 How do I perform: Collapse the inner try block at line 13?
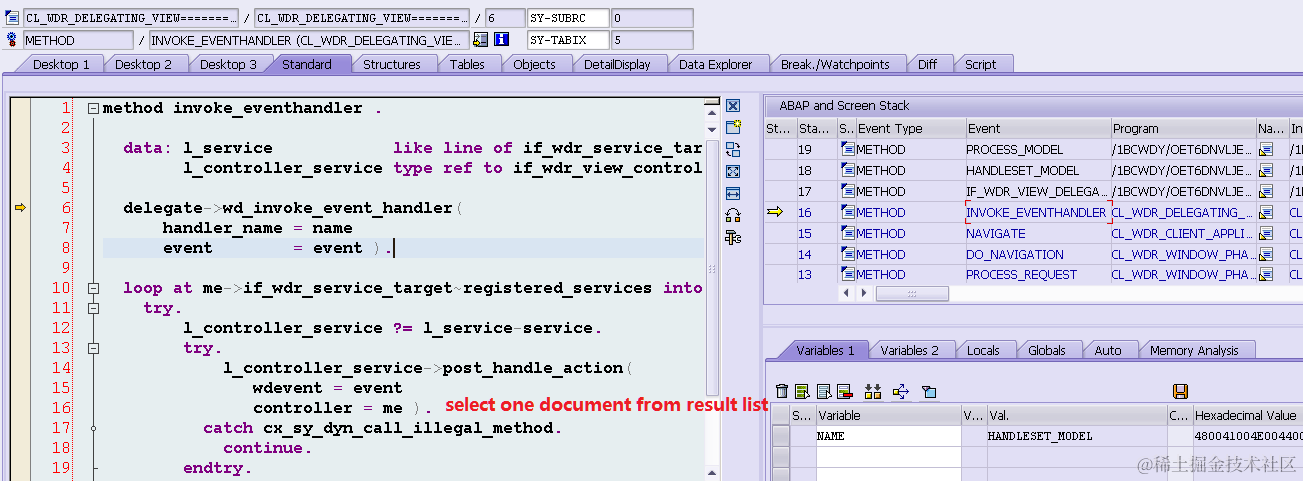[93, 348]
